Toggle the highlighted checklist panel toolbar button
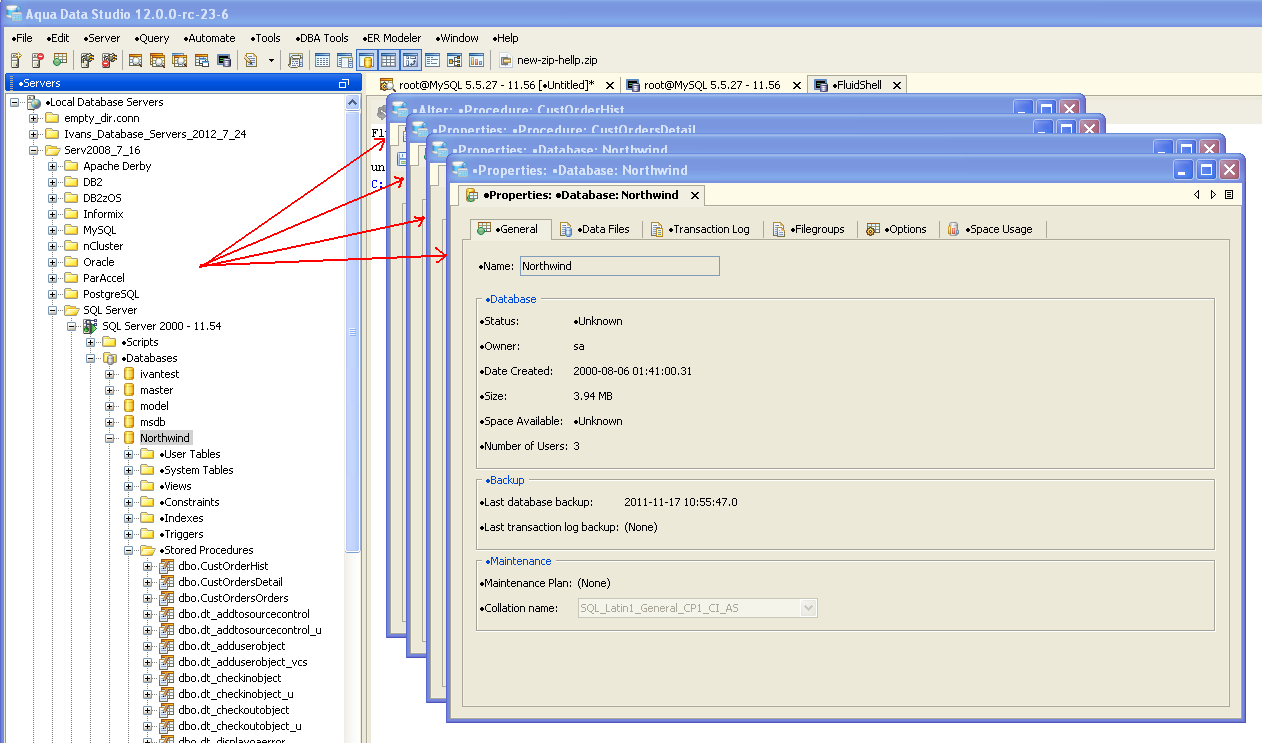Viewport: 1262px width, 743px height. [x=410, y=60]
